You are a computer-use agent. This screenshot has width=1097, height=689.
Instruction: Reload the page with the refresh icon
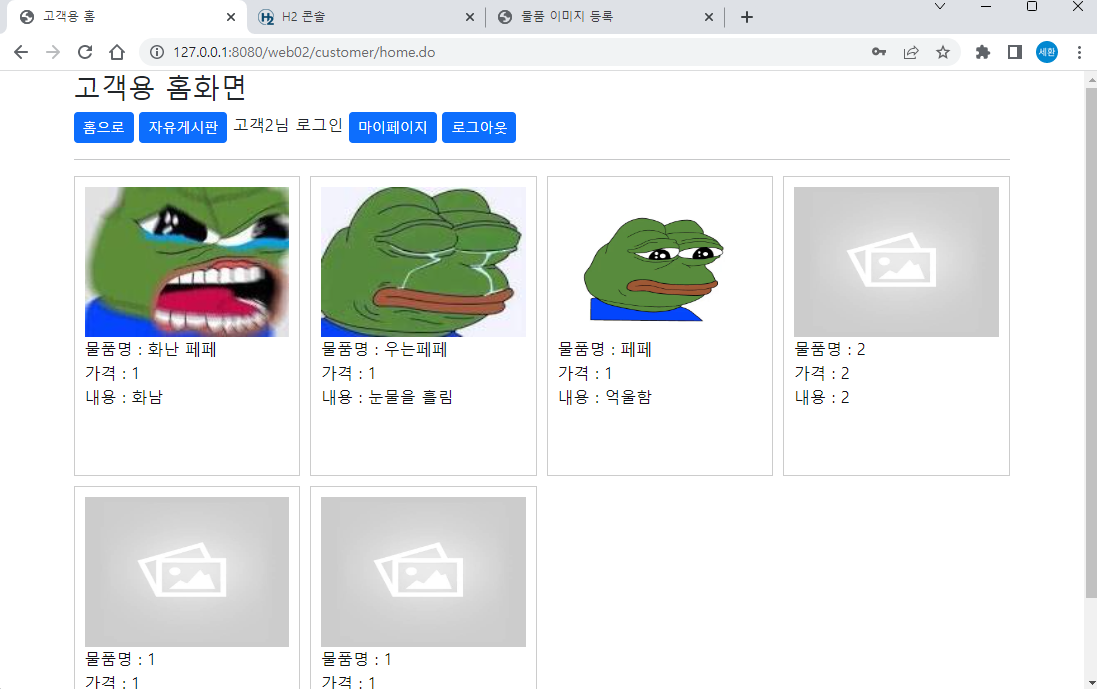tap(85, 52)
